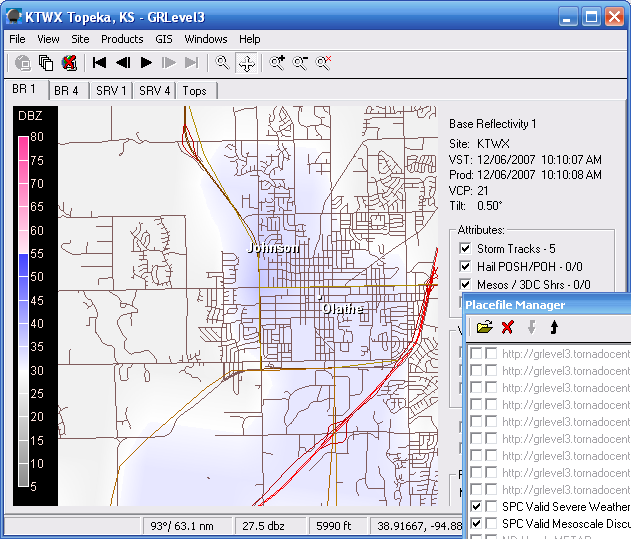Screen dimensions: 631x539
Task: Click the 'Tilt: 0.50°' info line
Action: click(476, 206)
